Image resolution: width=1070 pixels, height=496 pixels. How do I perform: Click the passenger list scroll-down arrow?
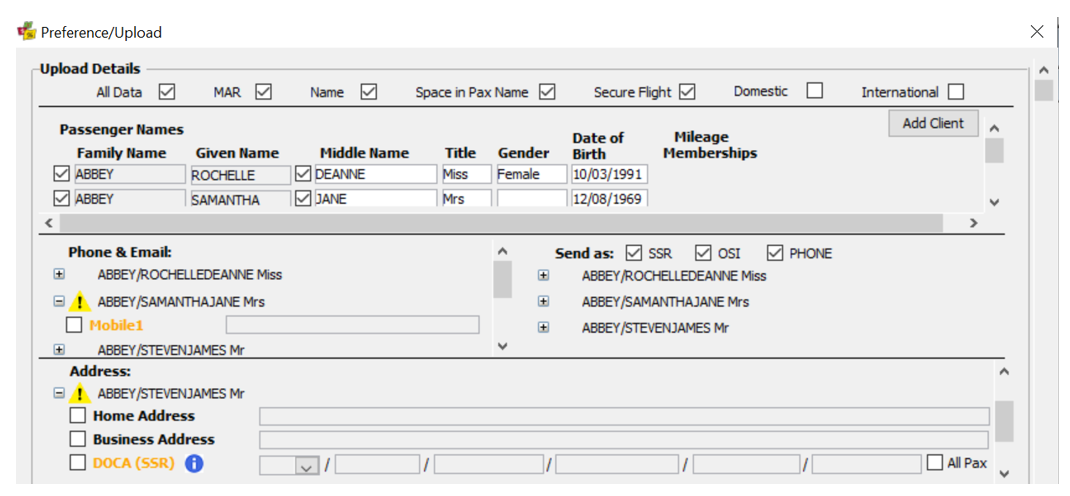click(x=994, y=202)
